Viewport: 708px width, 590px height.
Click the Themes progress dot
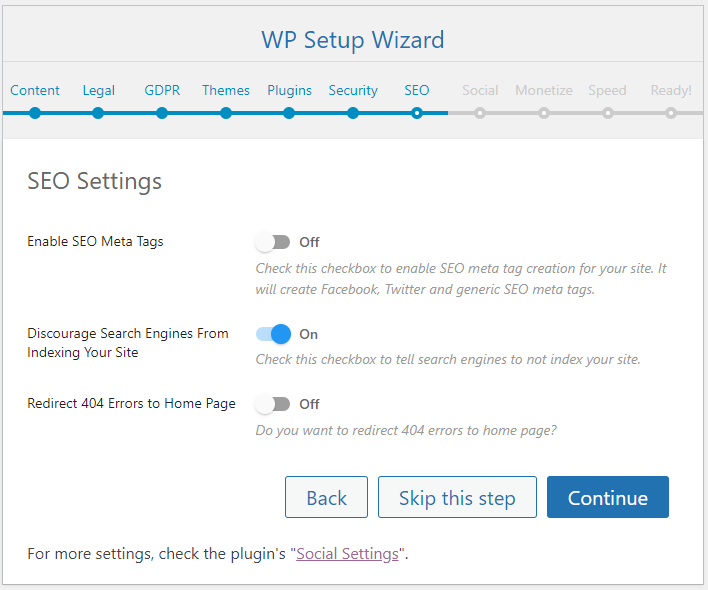(226, 113)
